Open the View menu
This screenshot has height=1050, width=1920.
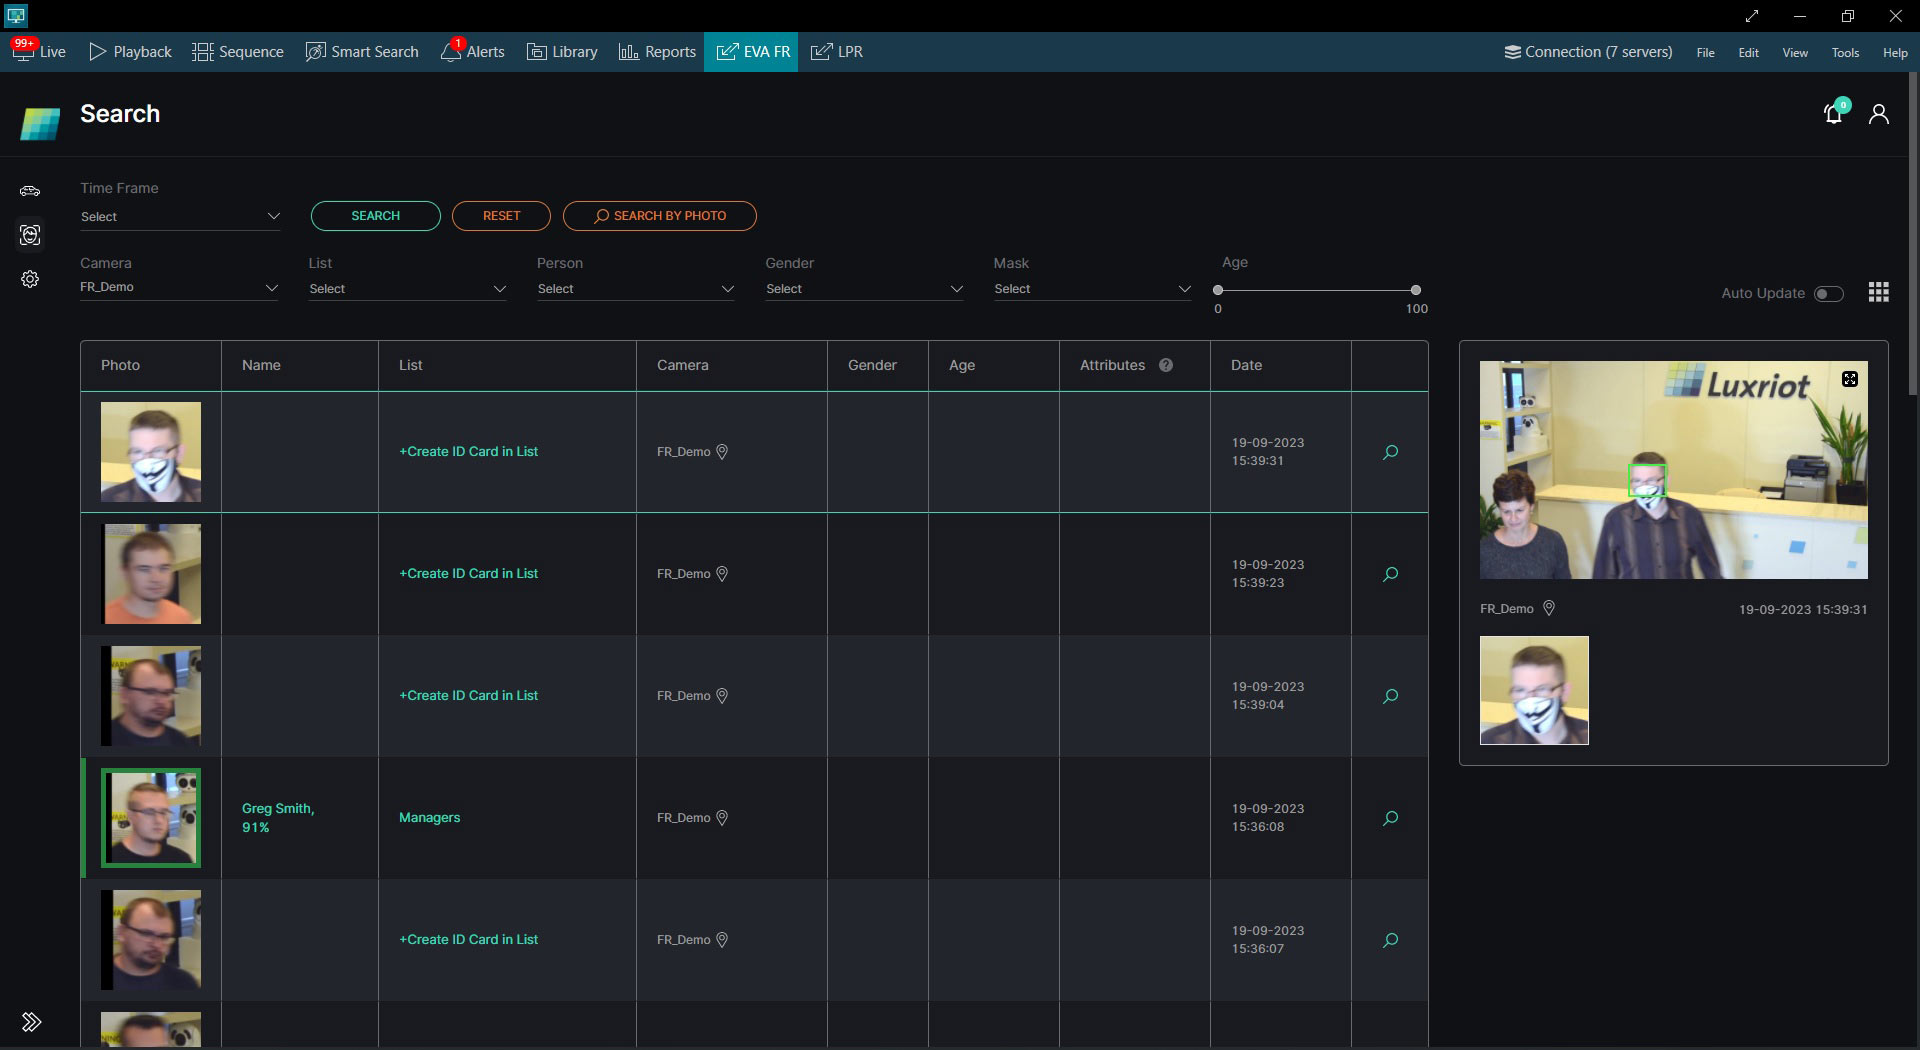(x=1795, y=53)
